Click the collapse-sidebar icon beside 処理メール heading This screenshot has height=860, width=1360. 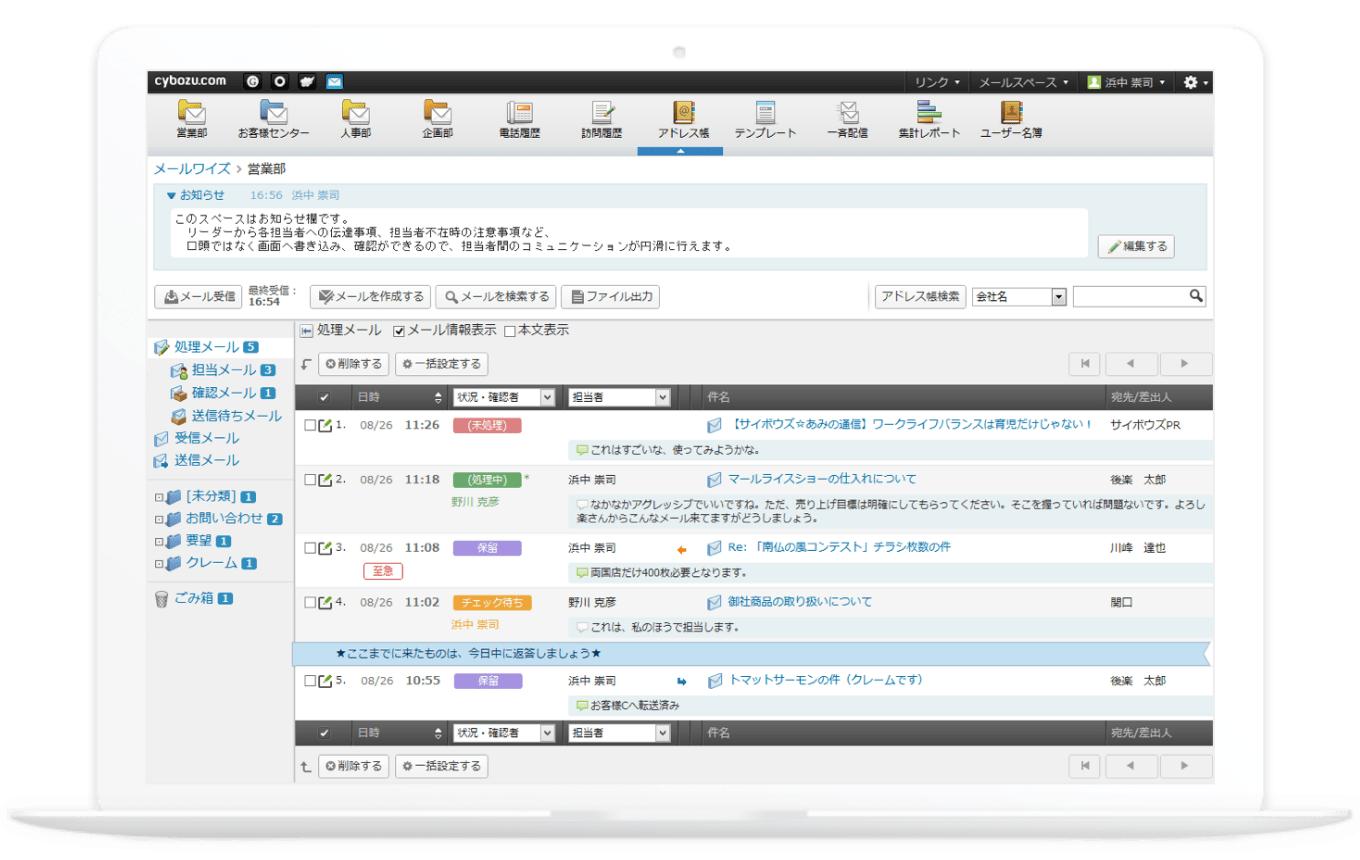(306, 331)
